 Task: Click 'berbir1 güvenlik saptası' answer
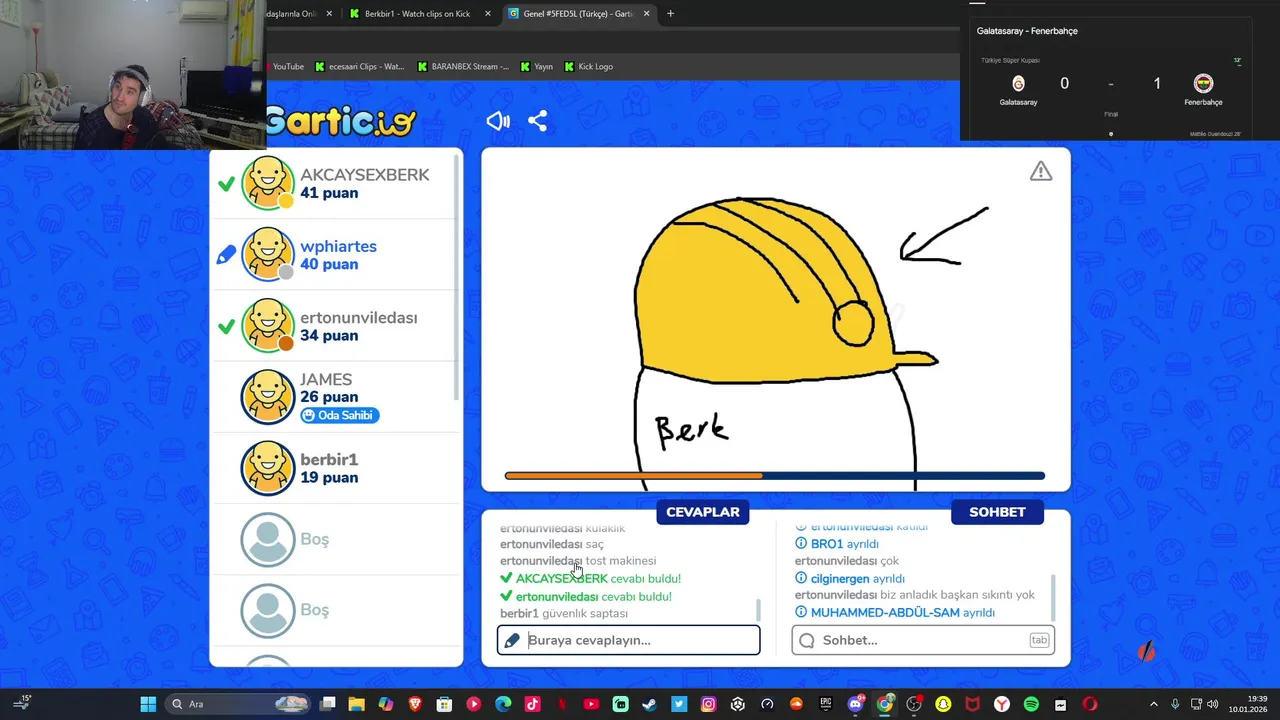[x=564, y=614]
